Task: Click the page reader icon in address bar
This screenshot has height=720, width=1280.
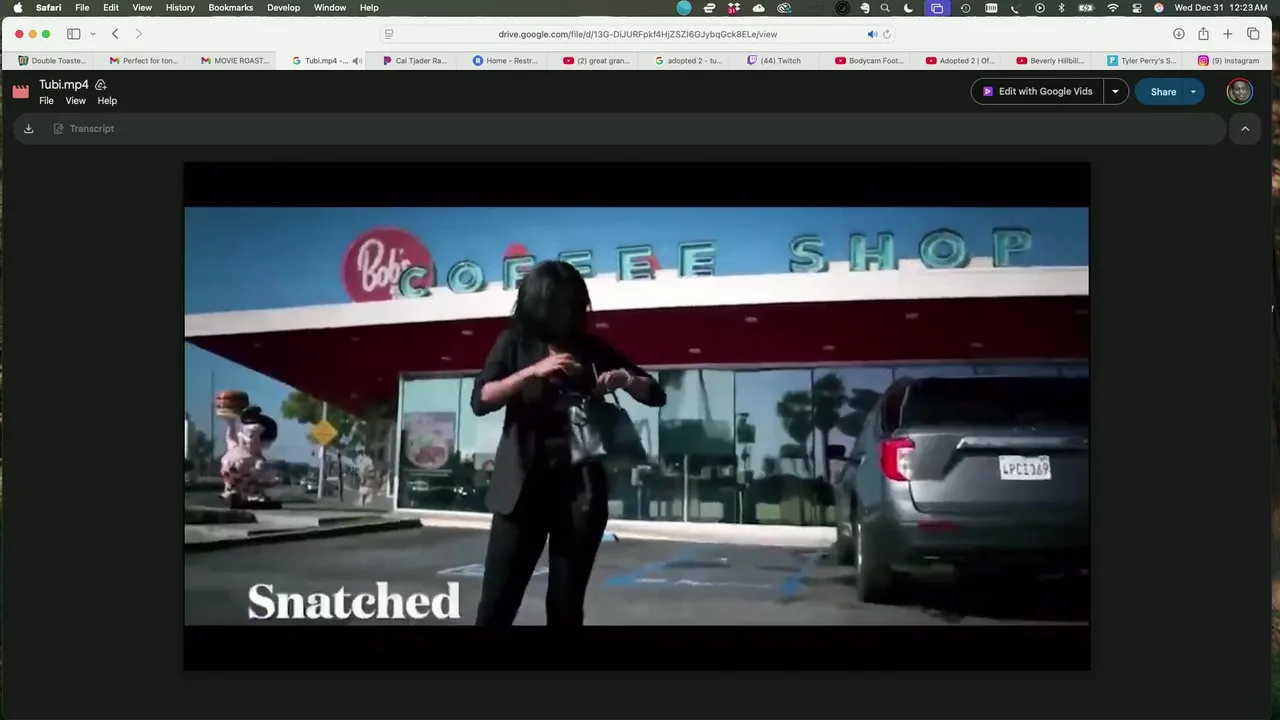Action: tap(389, 34)
